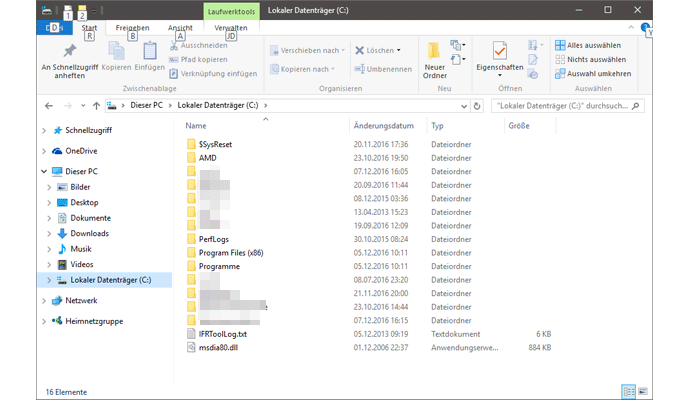Open the Ansicht ribbon tab
The image size is (688, 400).
(x=180, y=29)
